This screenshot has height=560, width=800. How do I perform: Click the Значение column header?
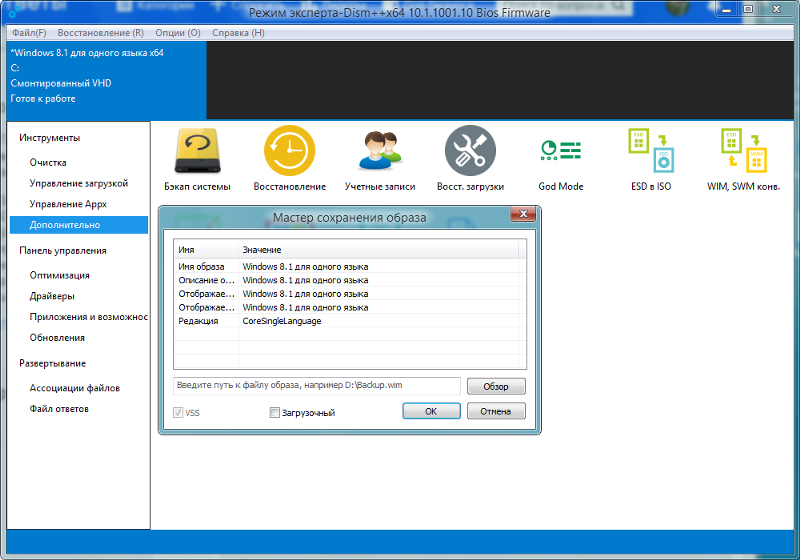click(378, 250)
